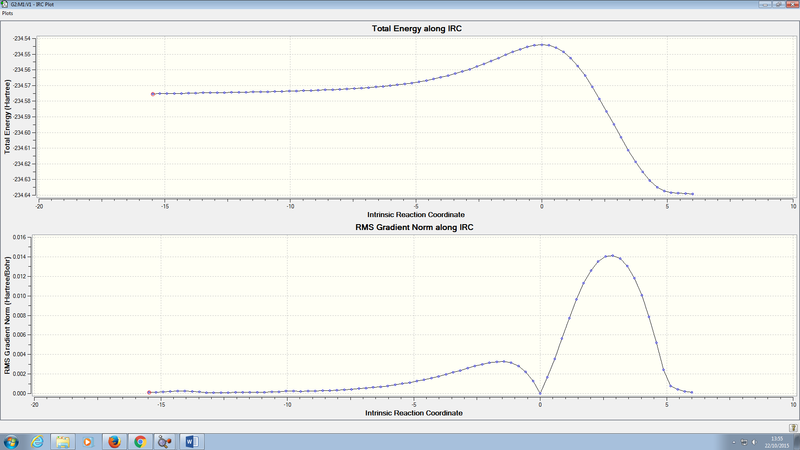Click the last energy point near -234.64
This screenshot has width=800, height=450.
692,194
